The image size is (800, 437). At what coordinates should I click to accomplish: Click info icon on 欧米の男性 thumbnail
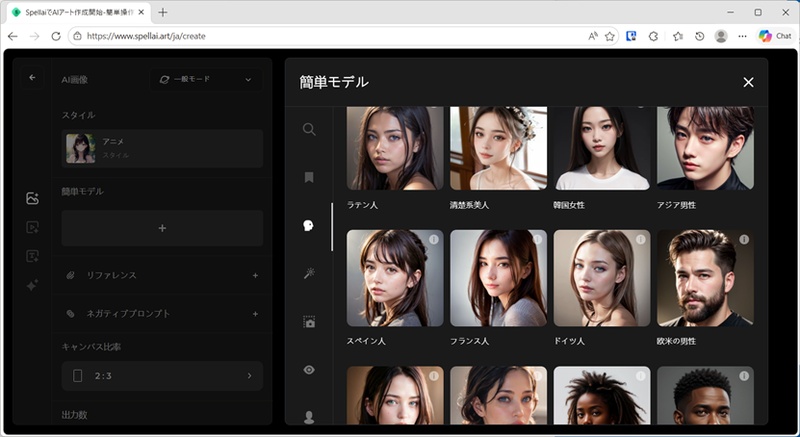pyautogui.click(x=744, y=239)
